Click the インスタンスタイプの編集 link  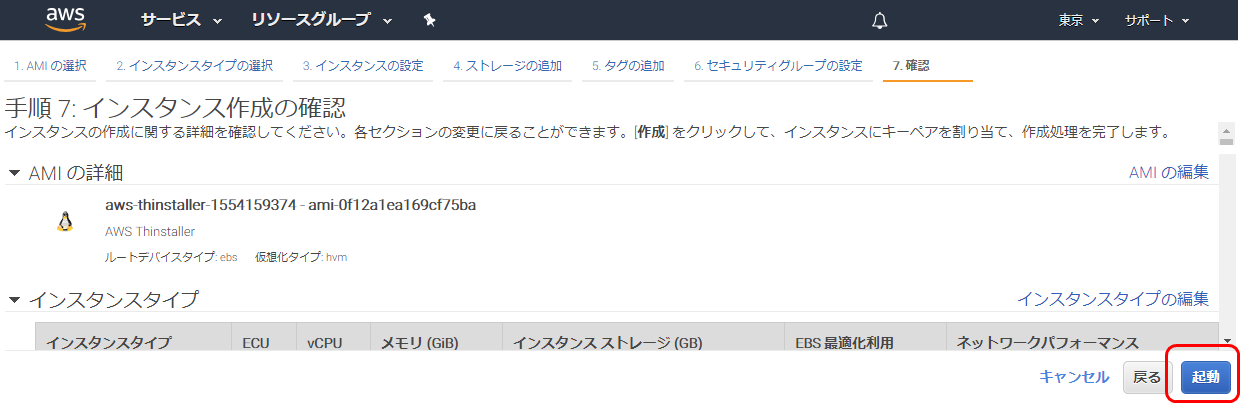coord(1112,298)
